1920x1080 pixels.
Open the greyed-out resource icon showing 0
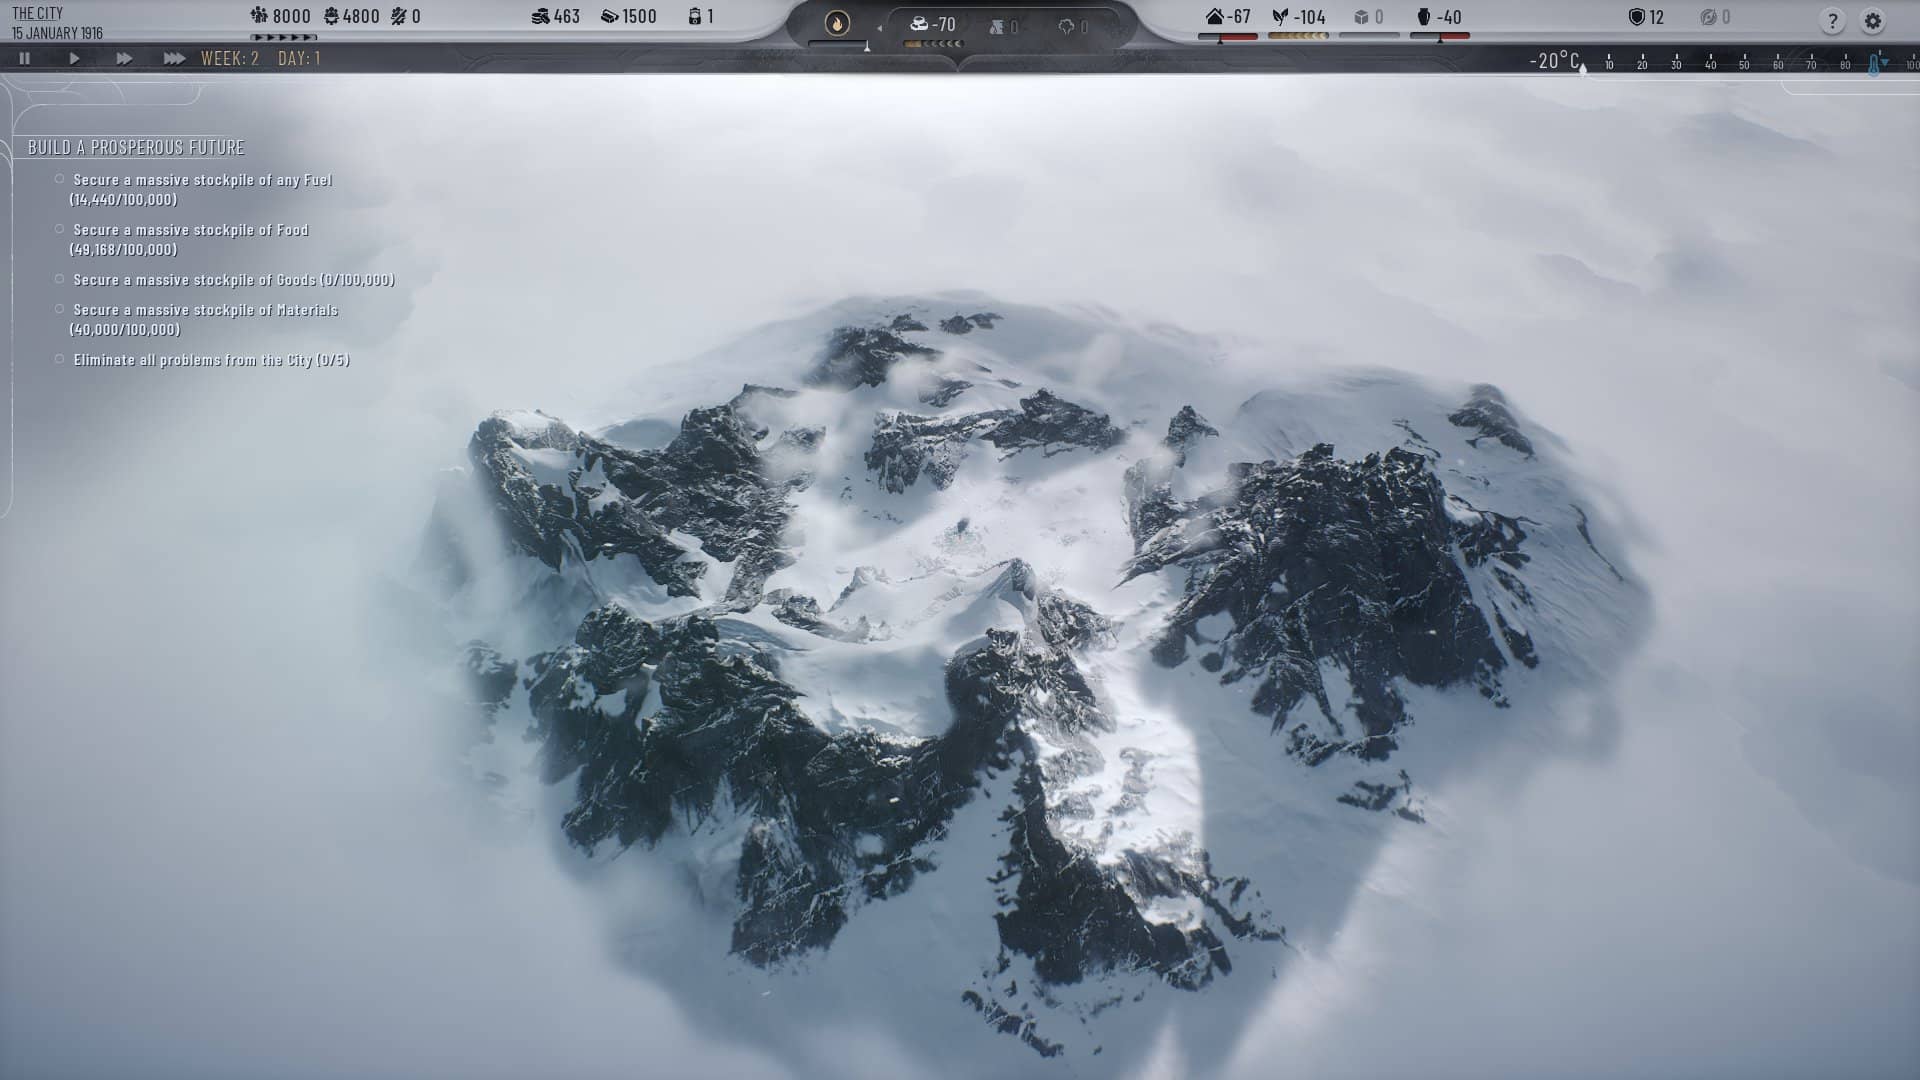pyautogui.click(x=1715, y=16)
